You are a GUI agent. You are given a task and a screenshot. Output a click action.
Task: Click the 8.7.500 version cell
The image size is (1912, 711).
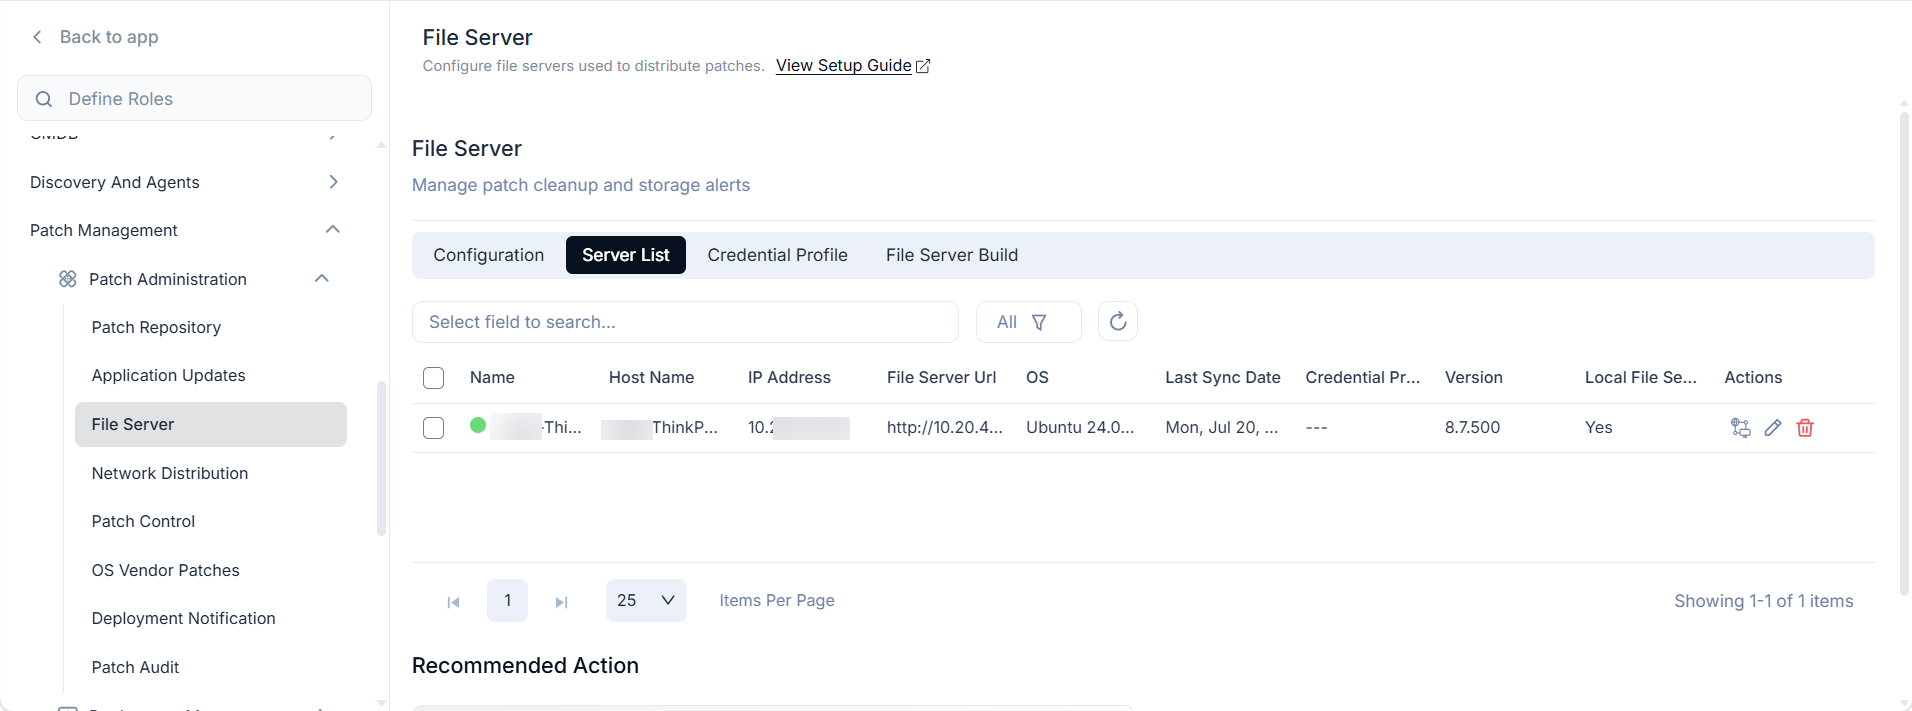[1472, 427]
